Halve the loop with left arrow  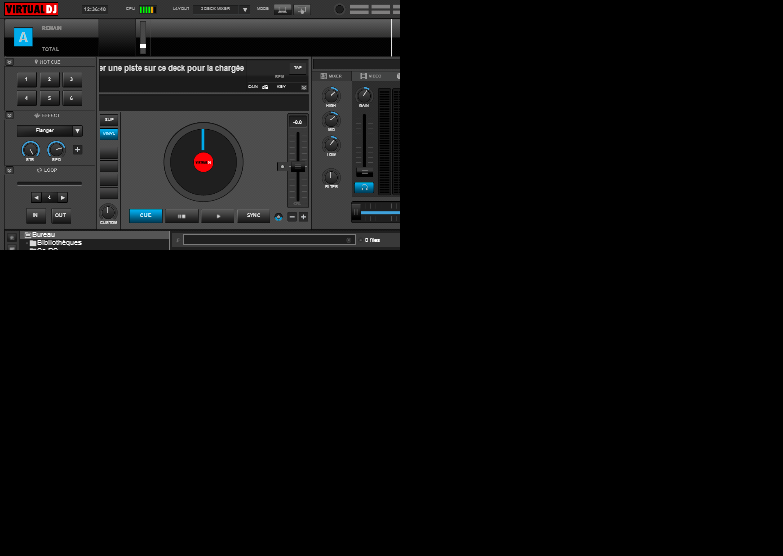tap(36, 198)
